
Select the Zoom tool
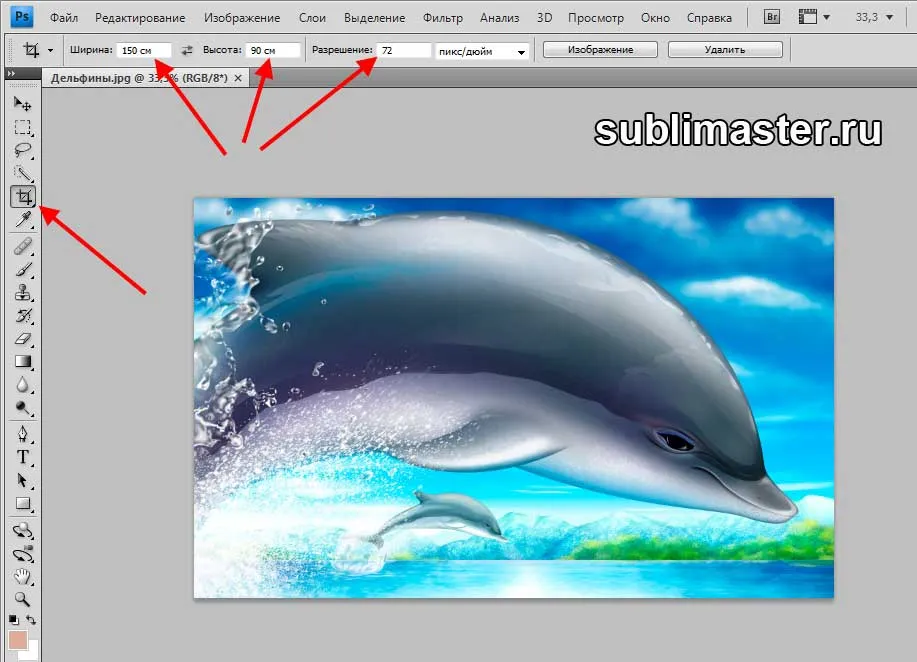click(22, 599)
